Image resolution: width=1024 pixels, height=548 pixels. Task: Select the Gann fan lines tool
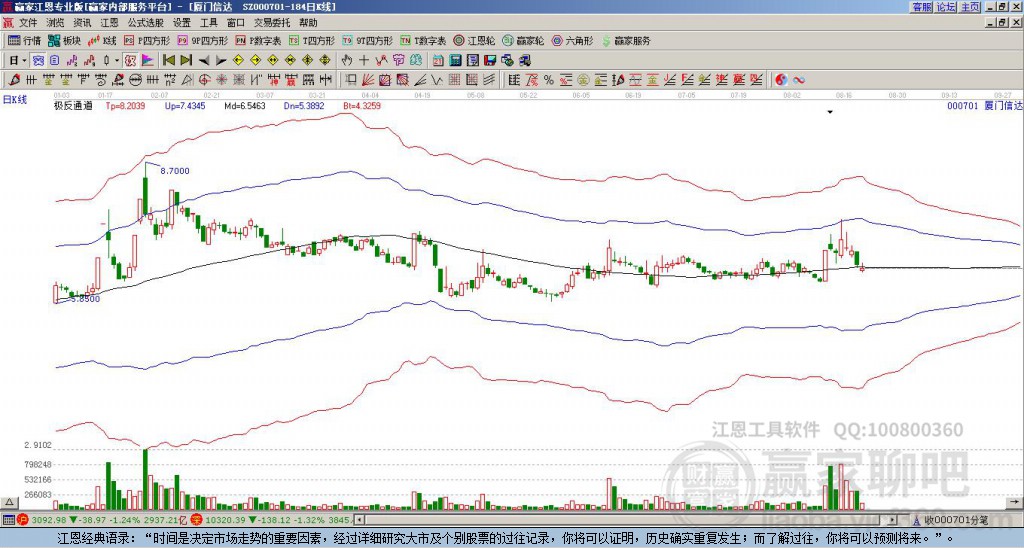point(368,80)
